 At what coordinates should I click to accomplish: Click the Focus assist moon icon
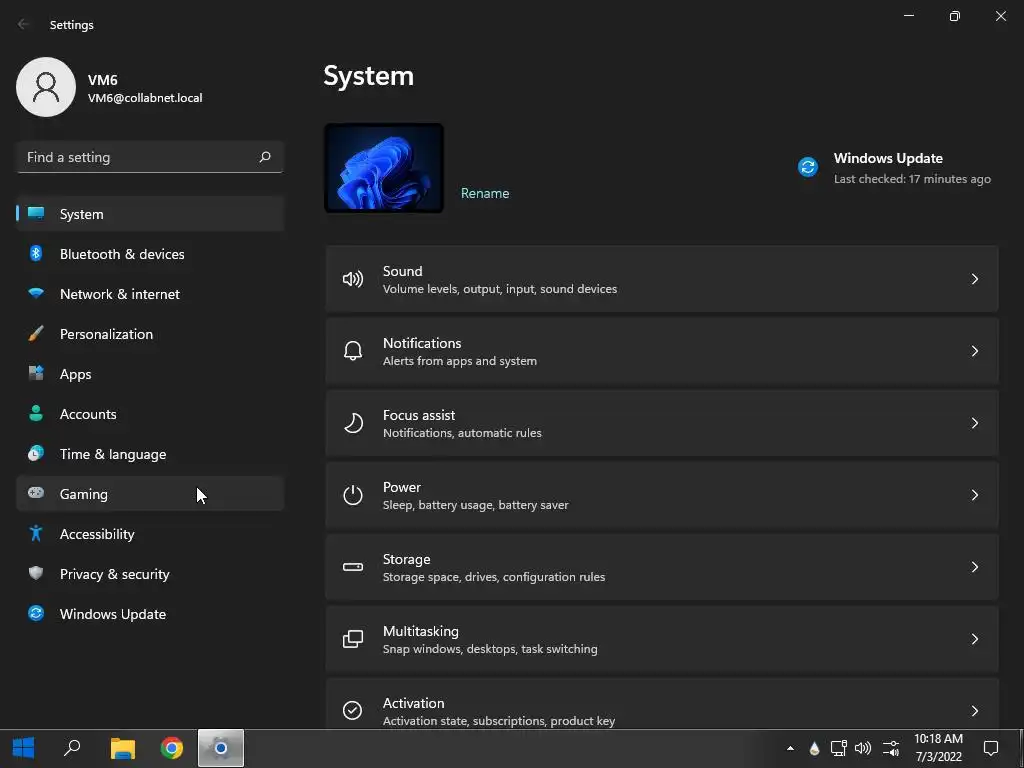[353, 423]
